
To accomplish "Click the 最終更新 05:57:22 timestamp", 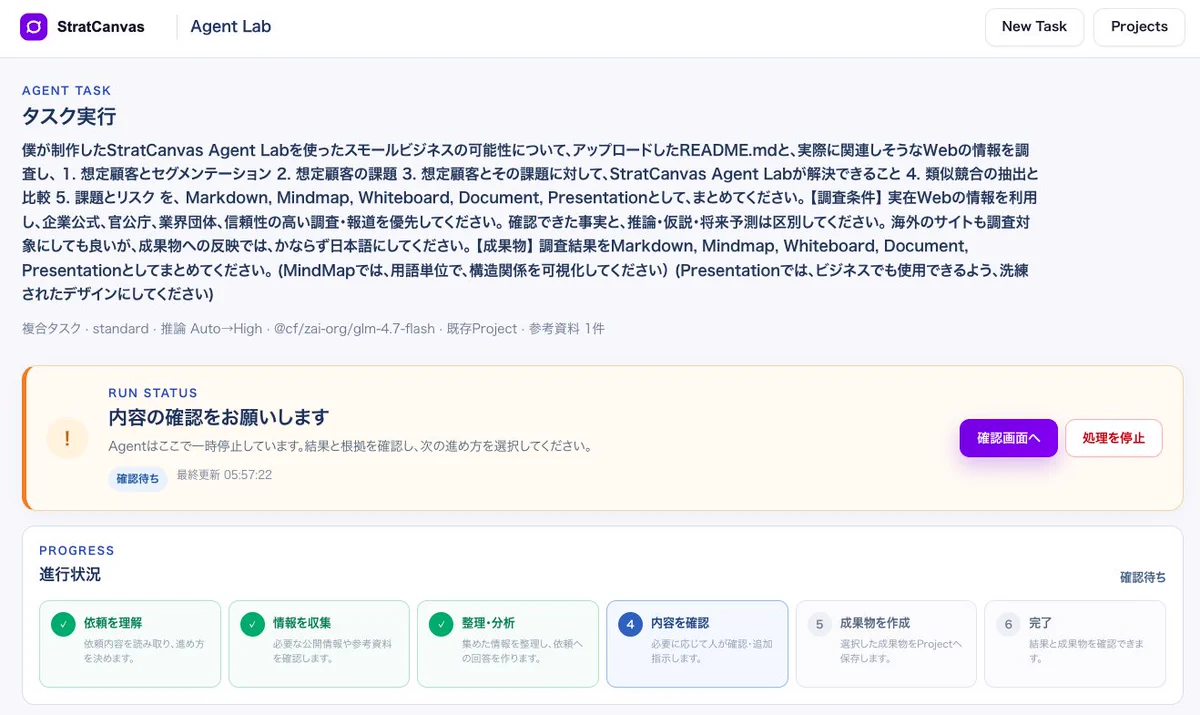I will pyautogui.click(x=224, y=475).
